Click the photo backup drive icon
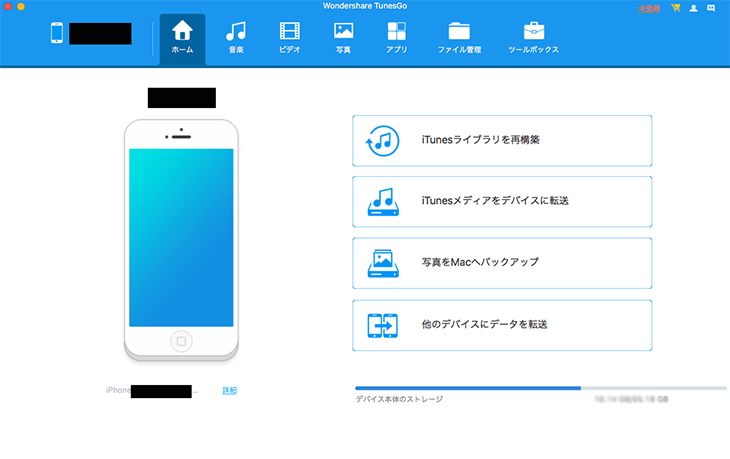730x459 pixels. pos(383,263)
